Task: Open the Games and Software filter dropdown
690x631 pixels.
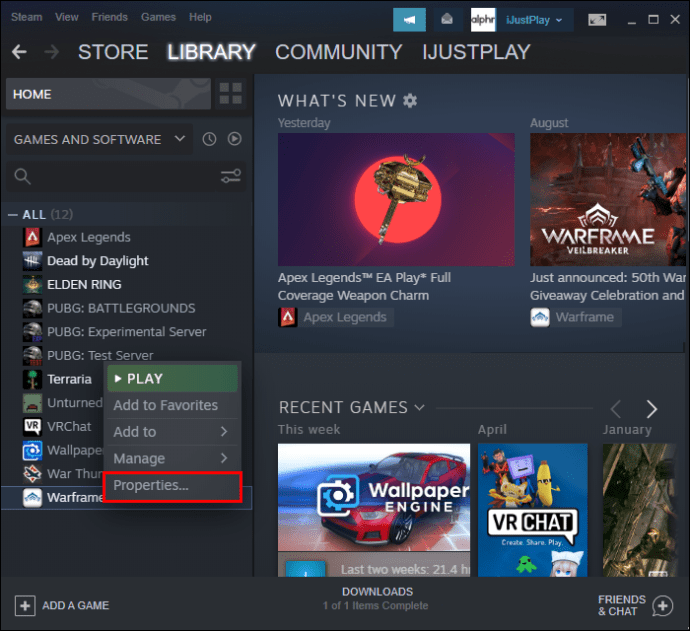Action: [99, 139]
